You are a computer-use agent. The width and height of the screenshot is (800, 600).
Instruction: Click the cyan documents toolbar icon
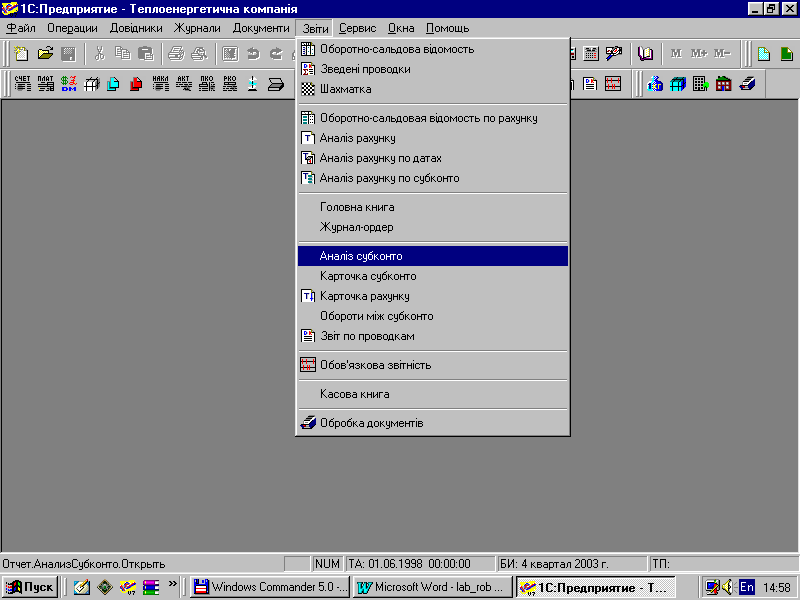tap(113, 84)
